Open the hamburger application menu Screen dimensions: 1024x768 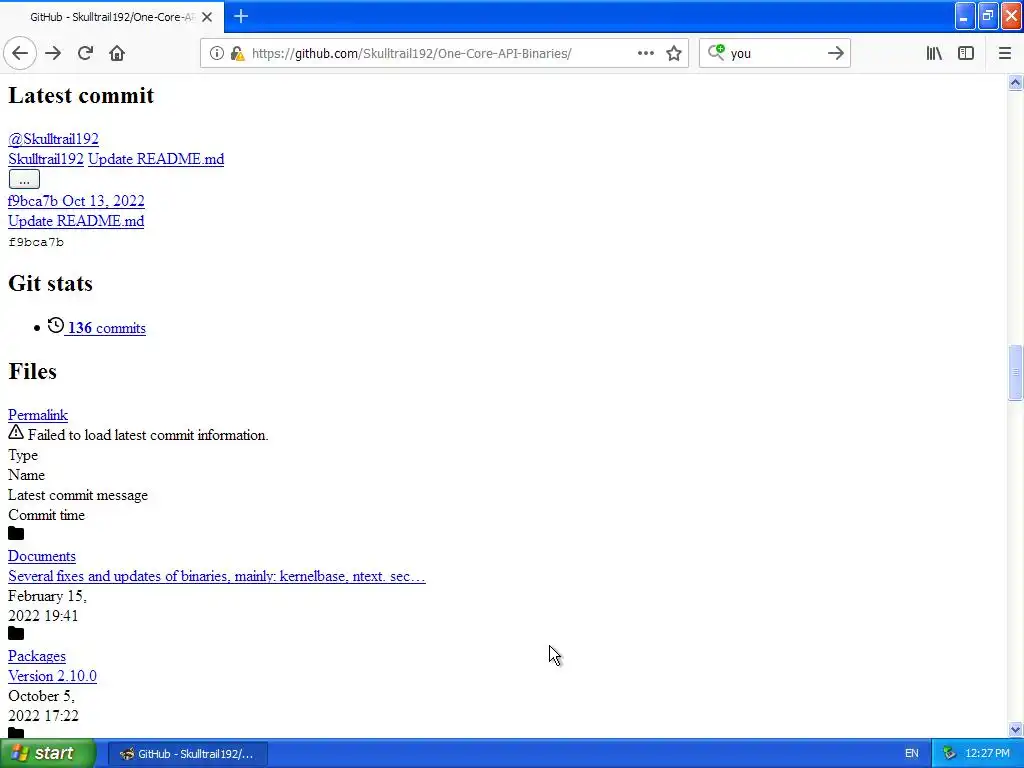click(1005, 54)
